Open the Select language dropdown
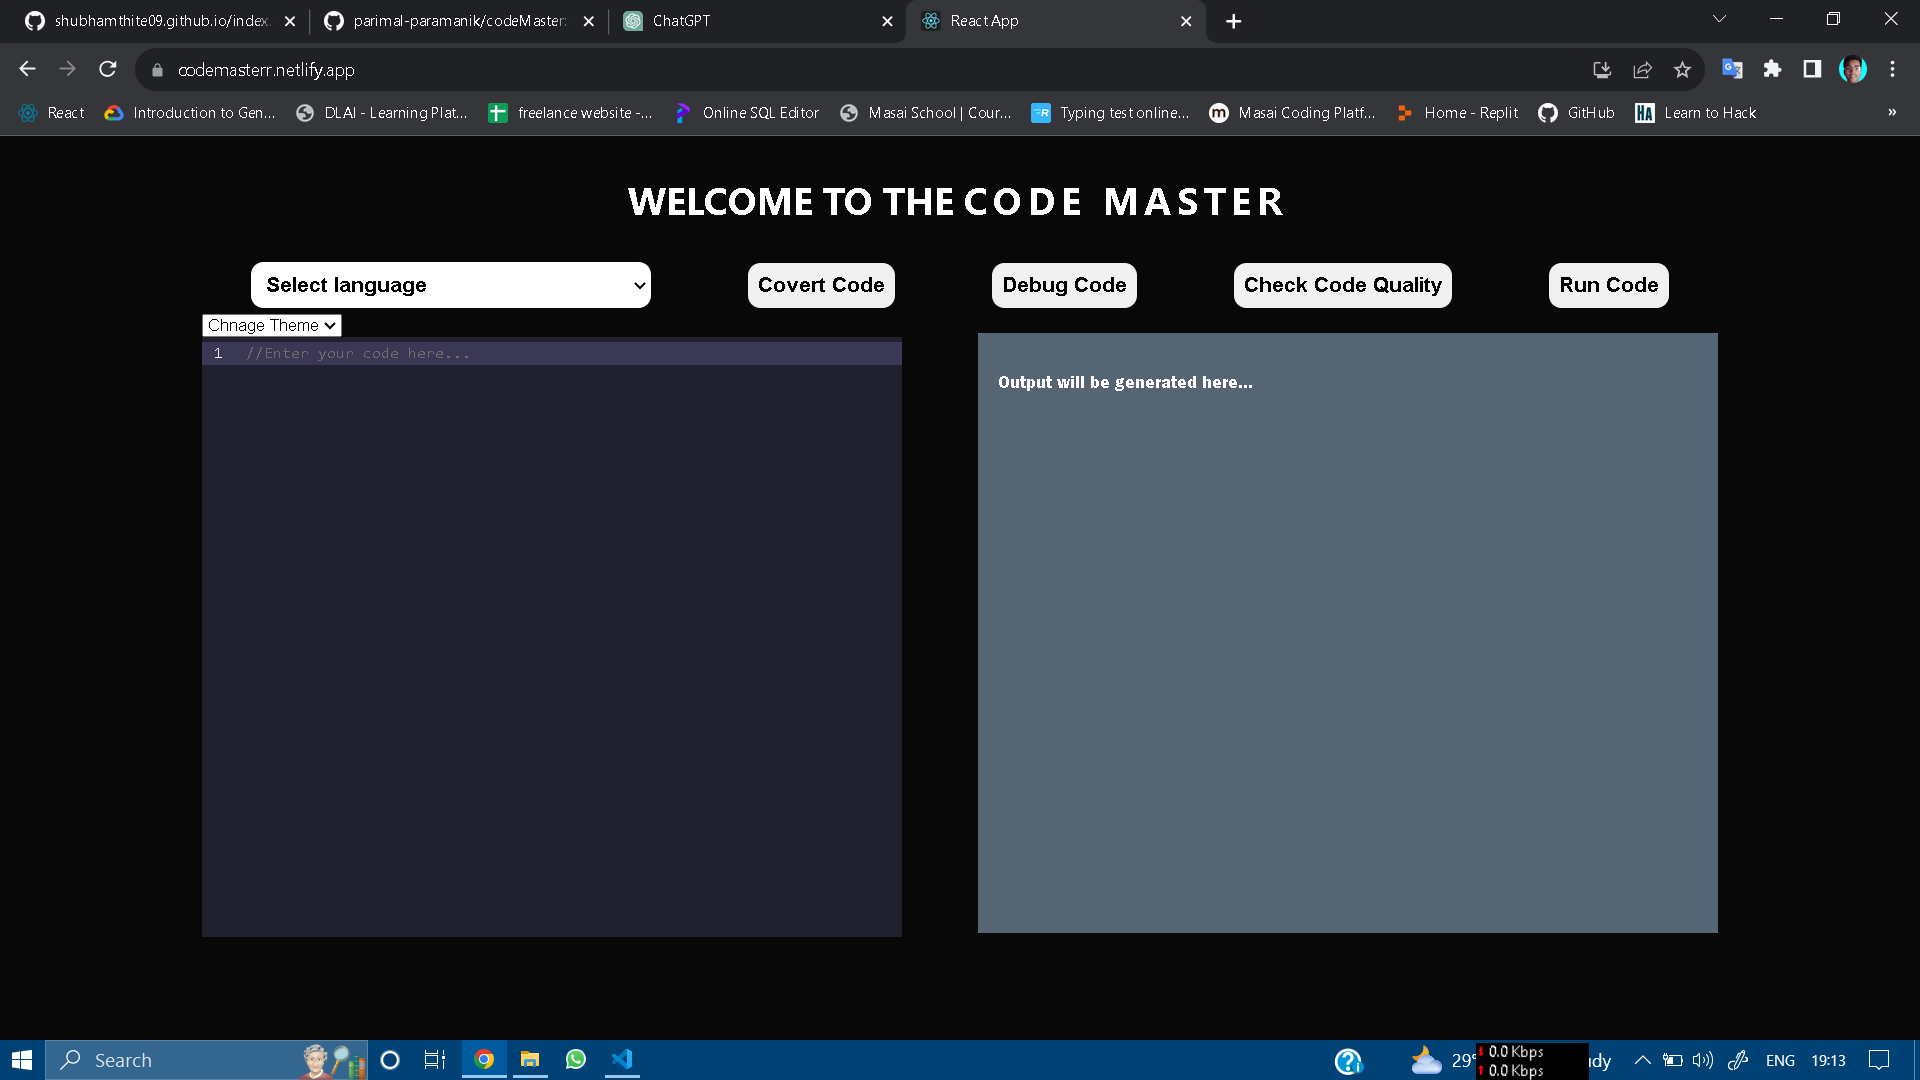Screen dimensions: 1920x1080 450,285
